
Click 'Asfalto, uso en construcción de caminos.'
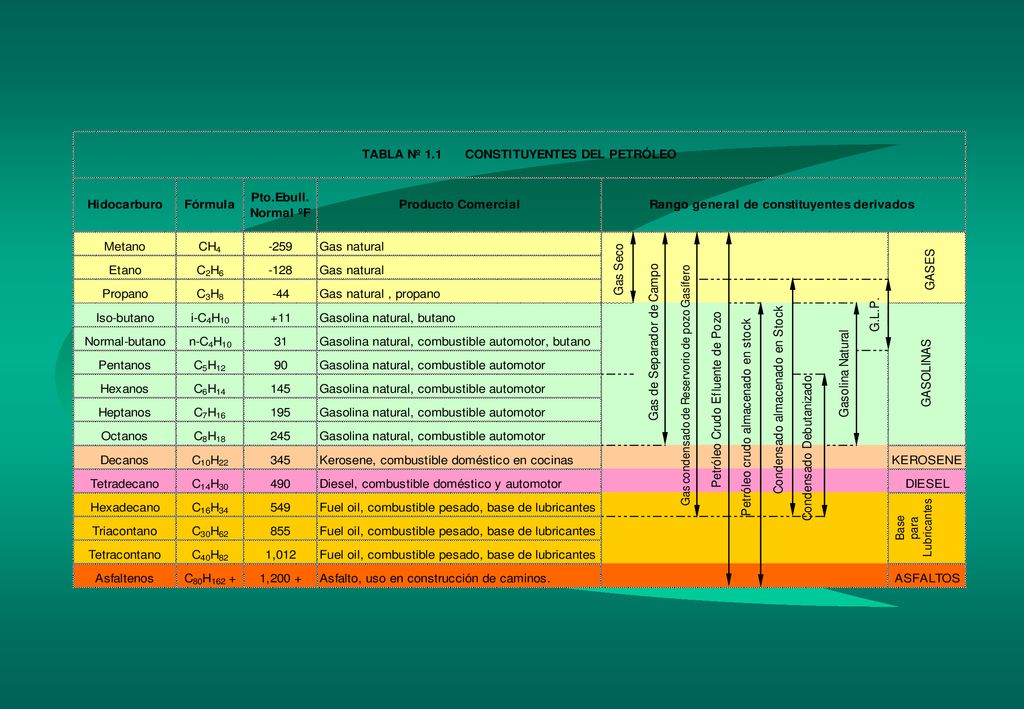(434, 578)
